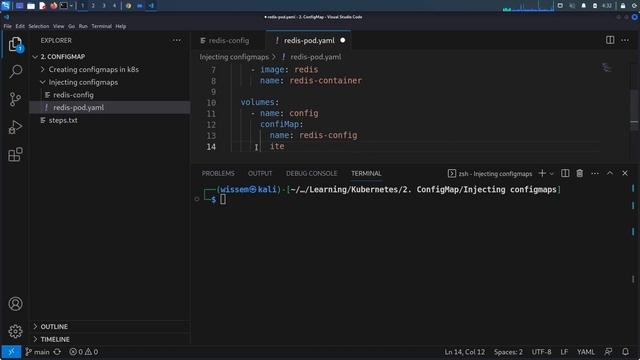Click the LF end-of-line indicator
Screen dimensions: 640x360
pyautogui.click(x=564, y=352)
